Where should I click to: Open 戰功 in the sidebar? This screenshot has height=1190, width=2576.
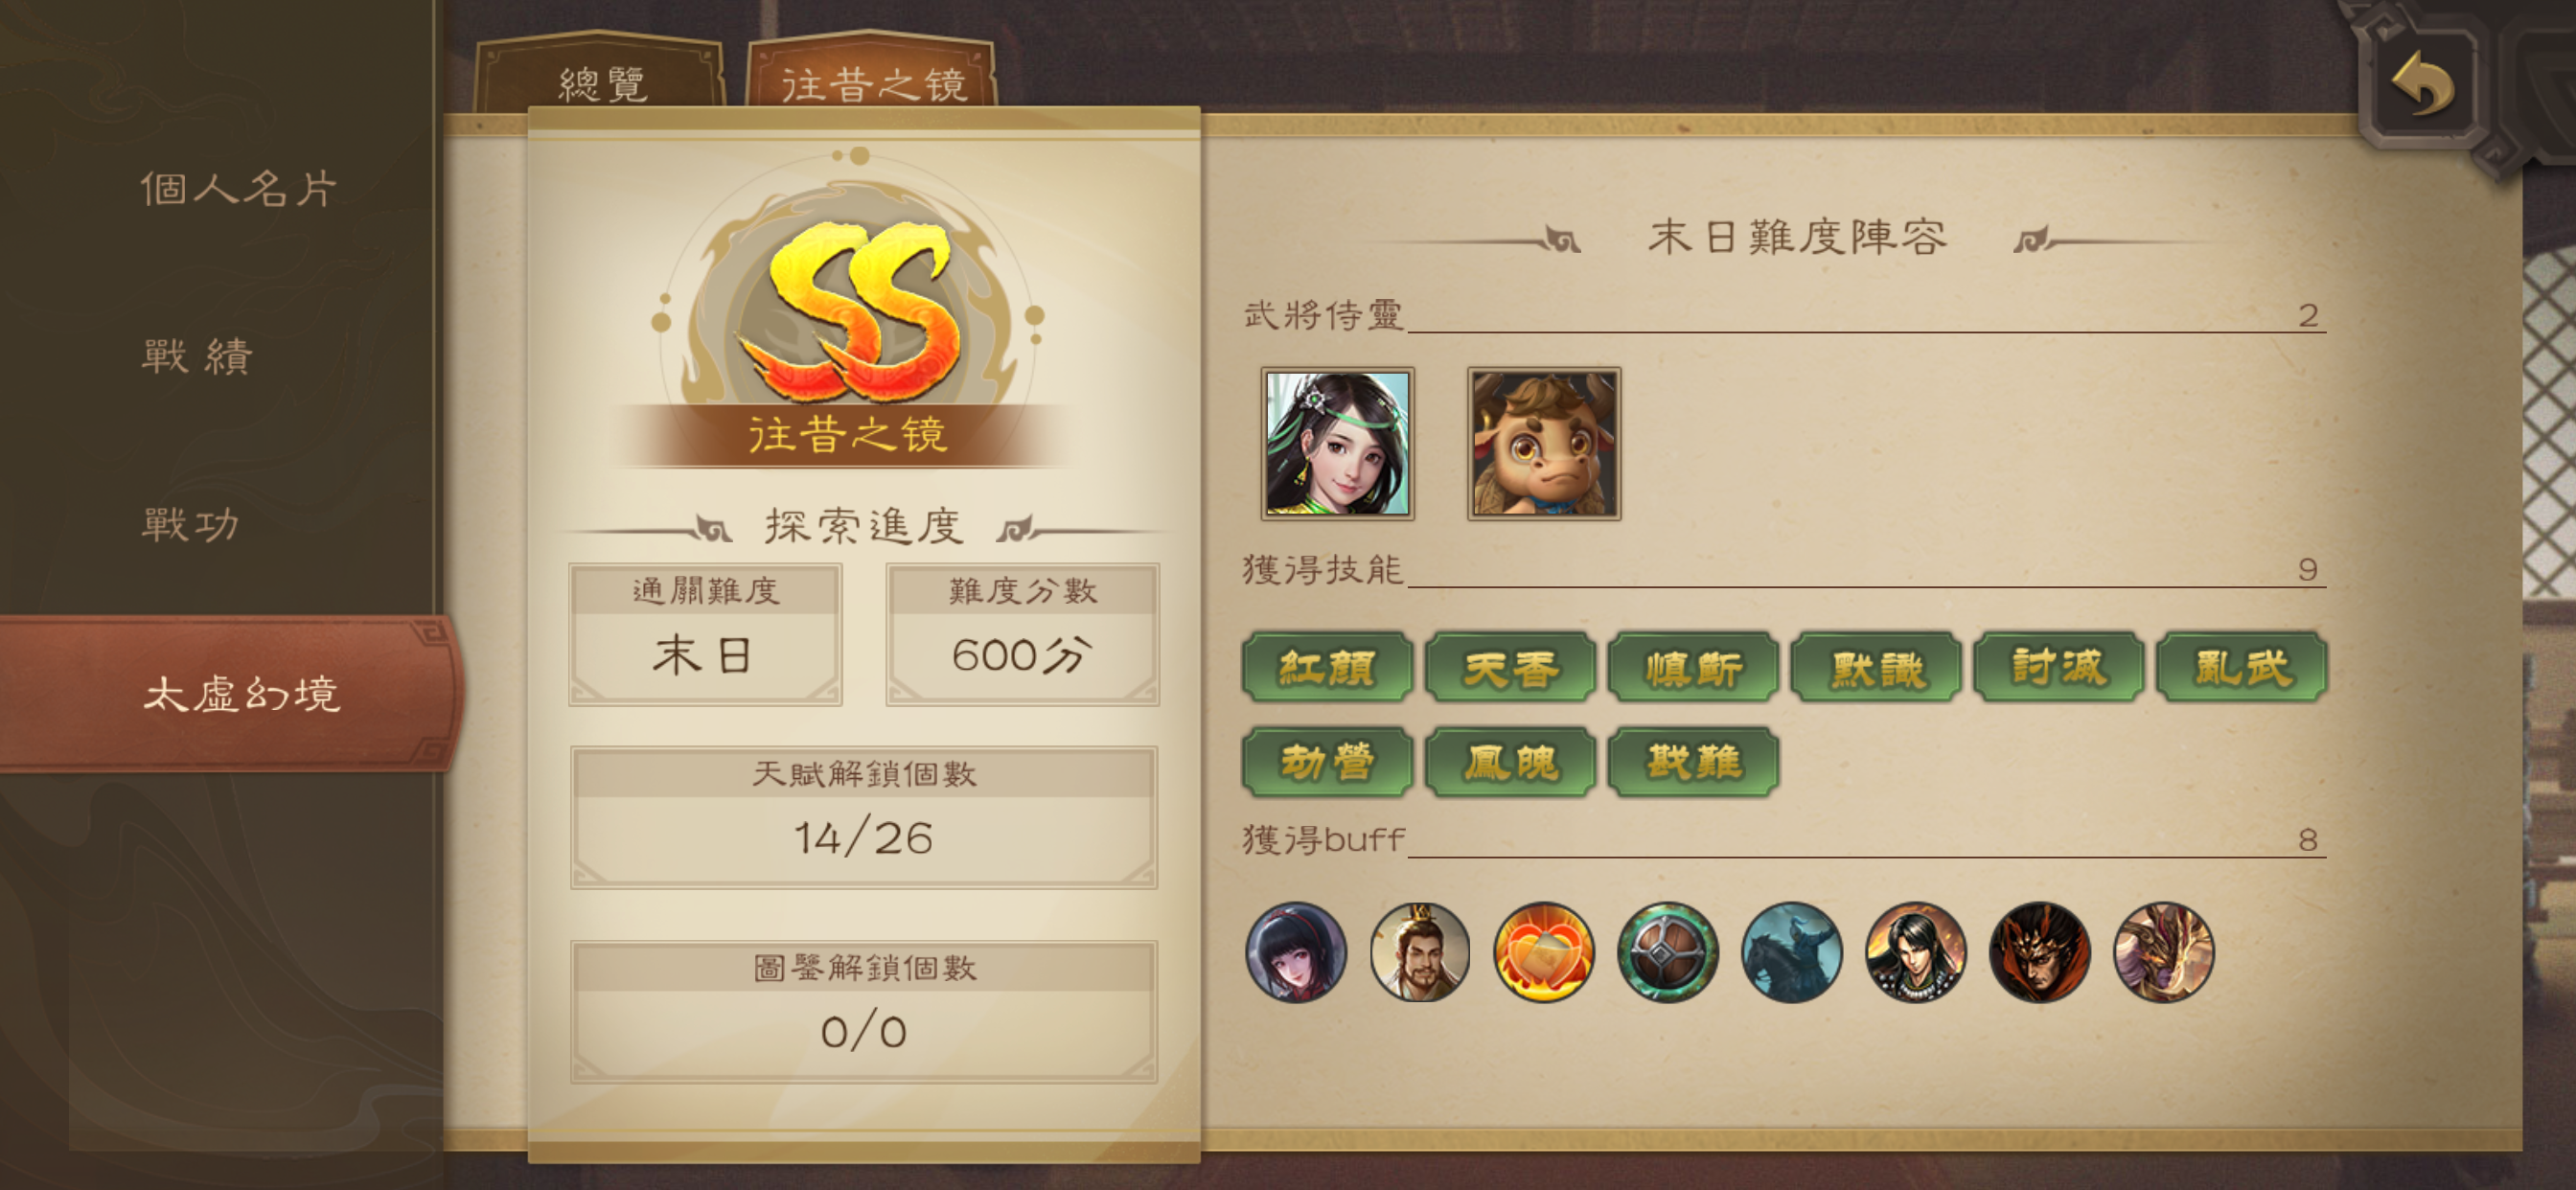point(192,524)
